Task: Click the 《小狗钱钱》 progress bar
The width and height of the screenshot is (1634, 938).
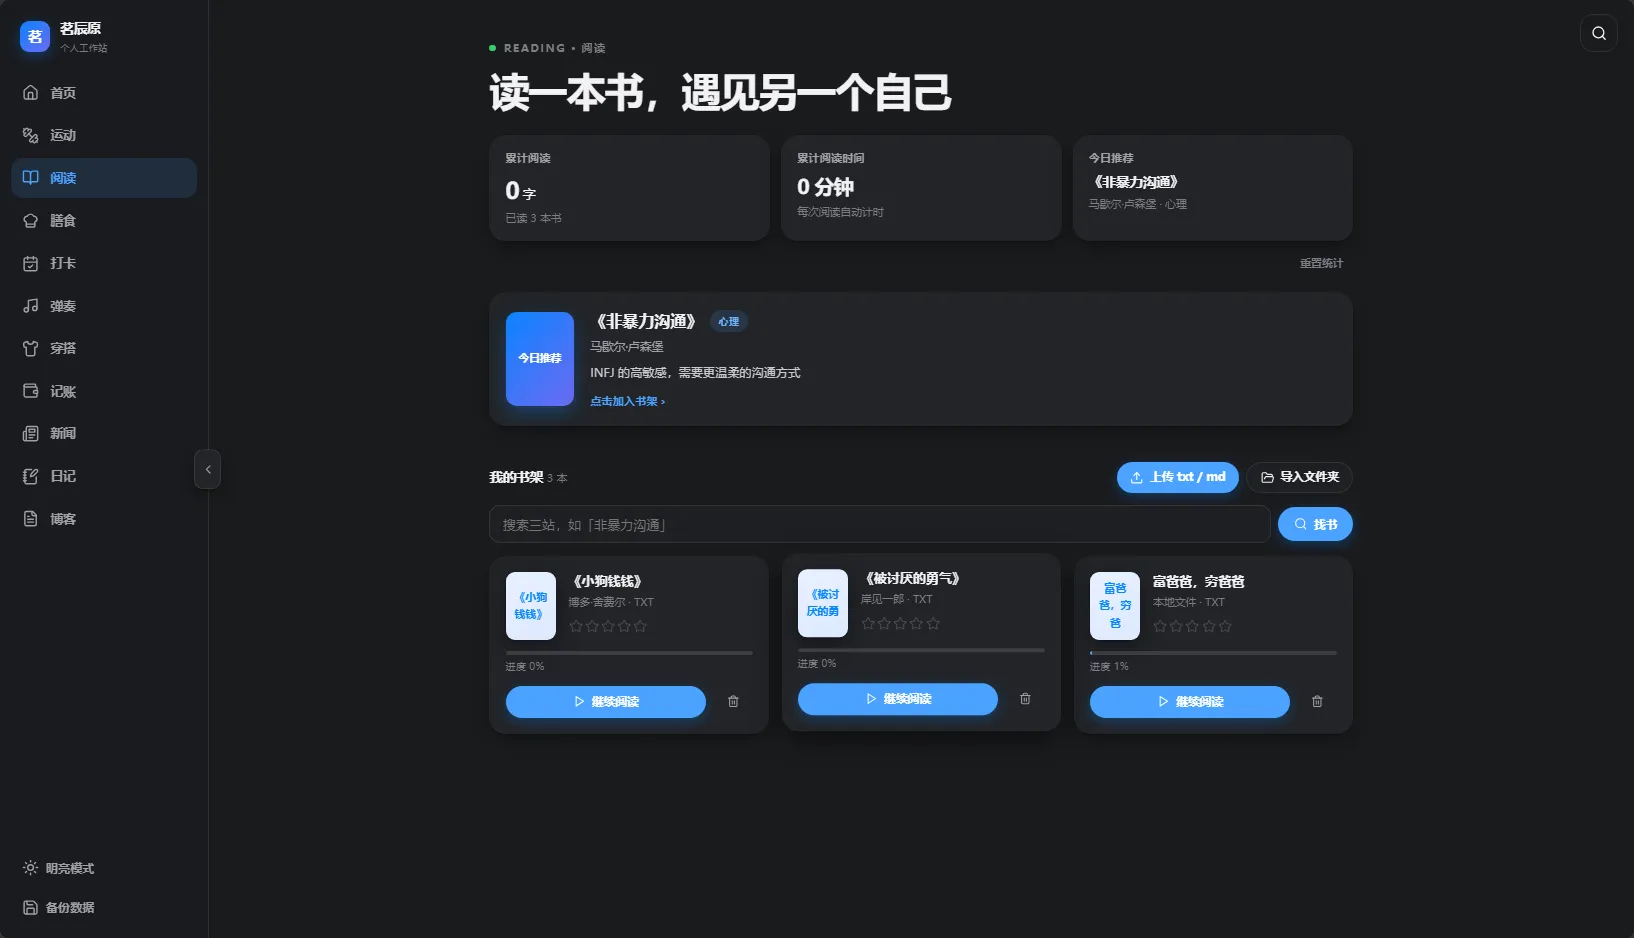Action: 629,653
